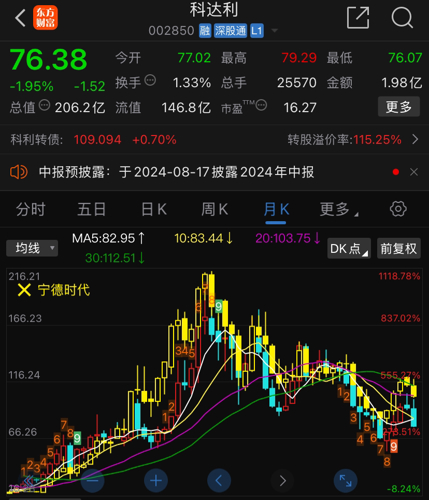Switch to the 分时 tab

coord(31,210)
